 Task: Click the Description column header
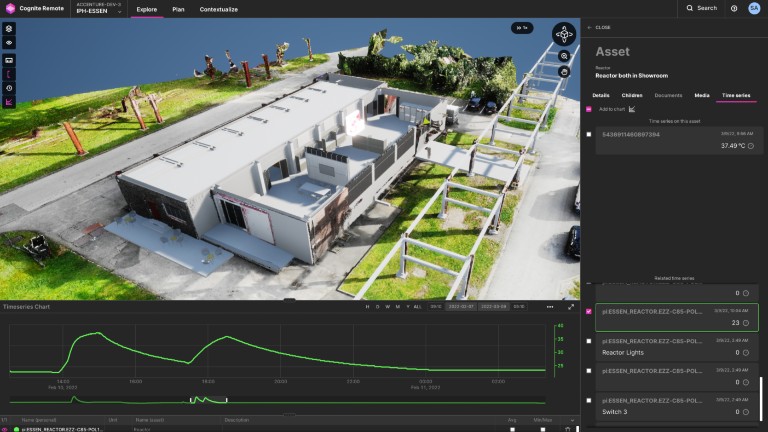coord(237,420)
